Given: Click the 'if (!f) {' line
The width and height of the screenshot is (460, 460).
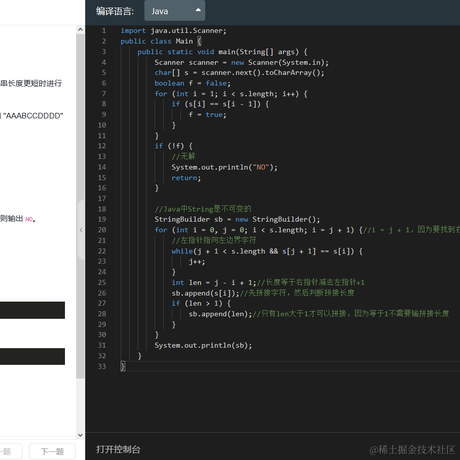Looking at the screenshot, I should click(173, 146).
